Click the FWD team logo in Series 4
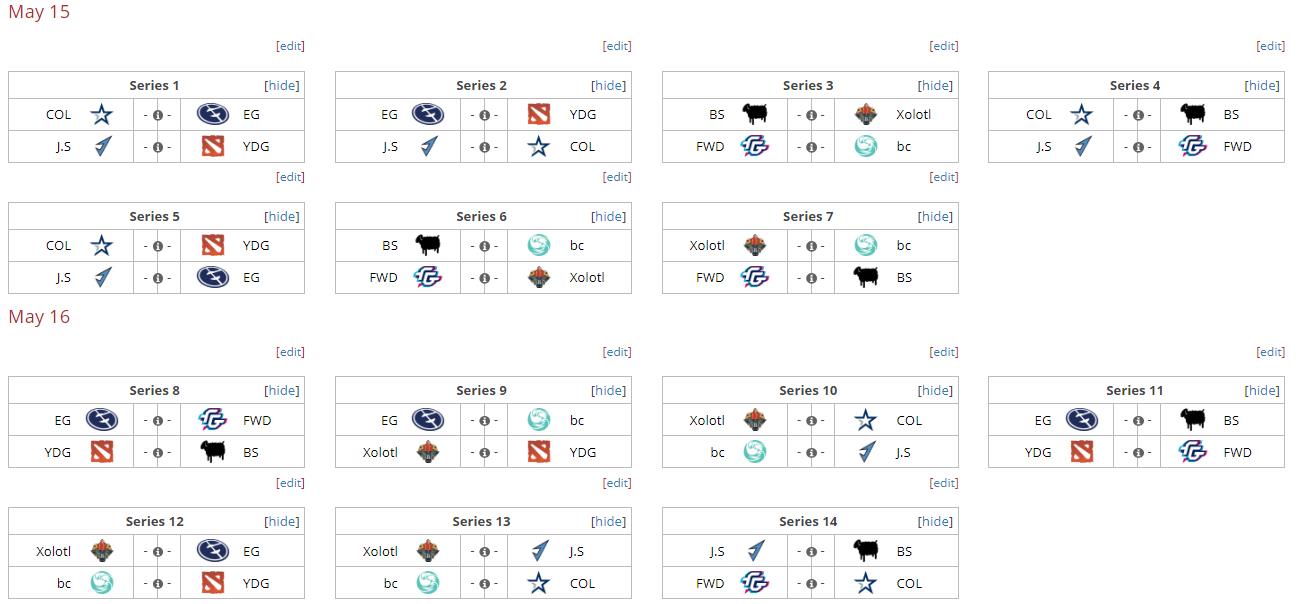Viewport: 1309px width, 604px height. coord(1193,147)
